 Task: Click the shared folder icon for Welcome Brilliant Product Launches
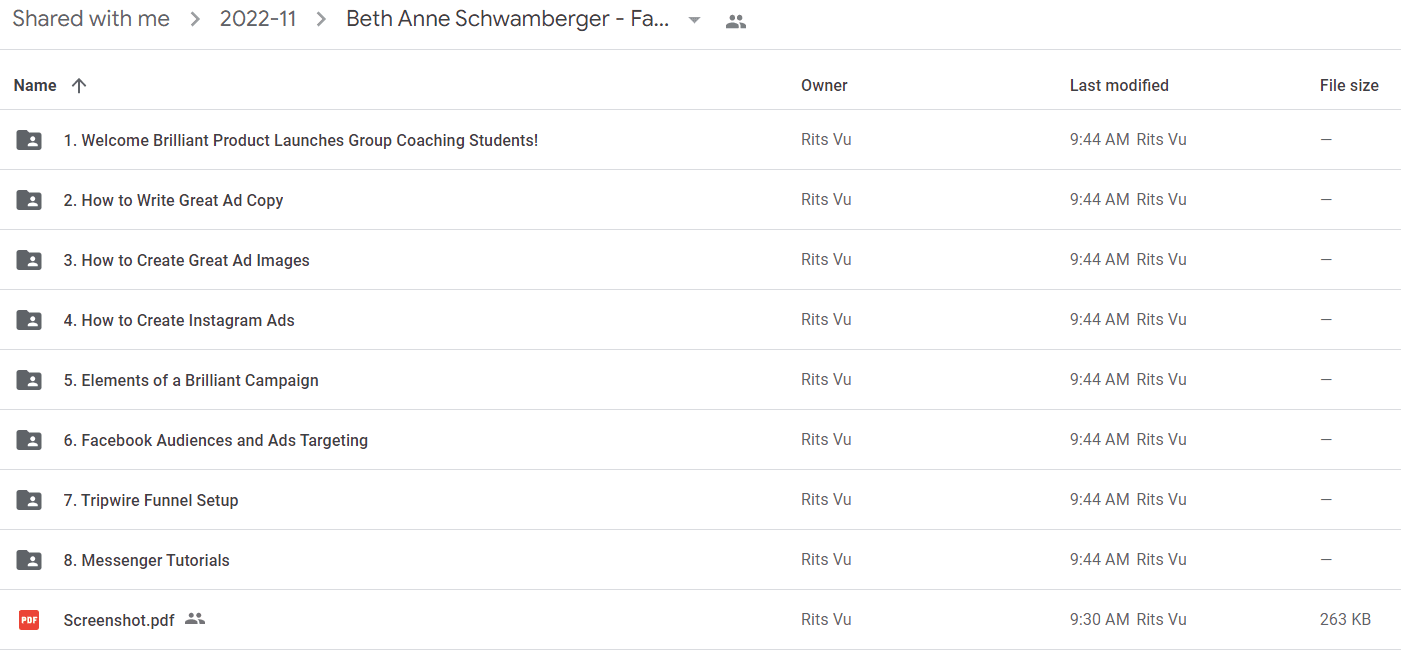[29, 140]
